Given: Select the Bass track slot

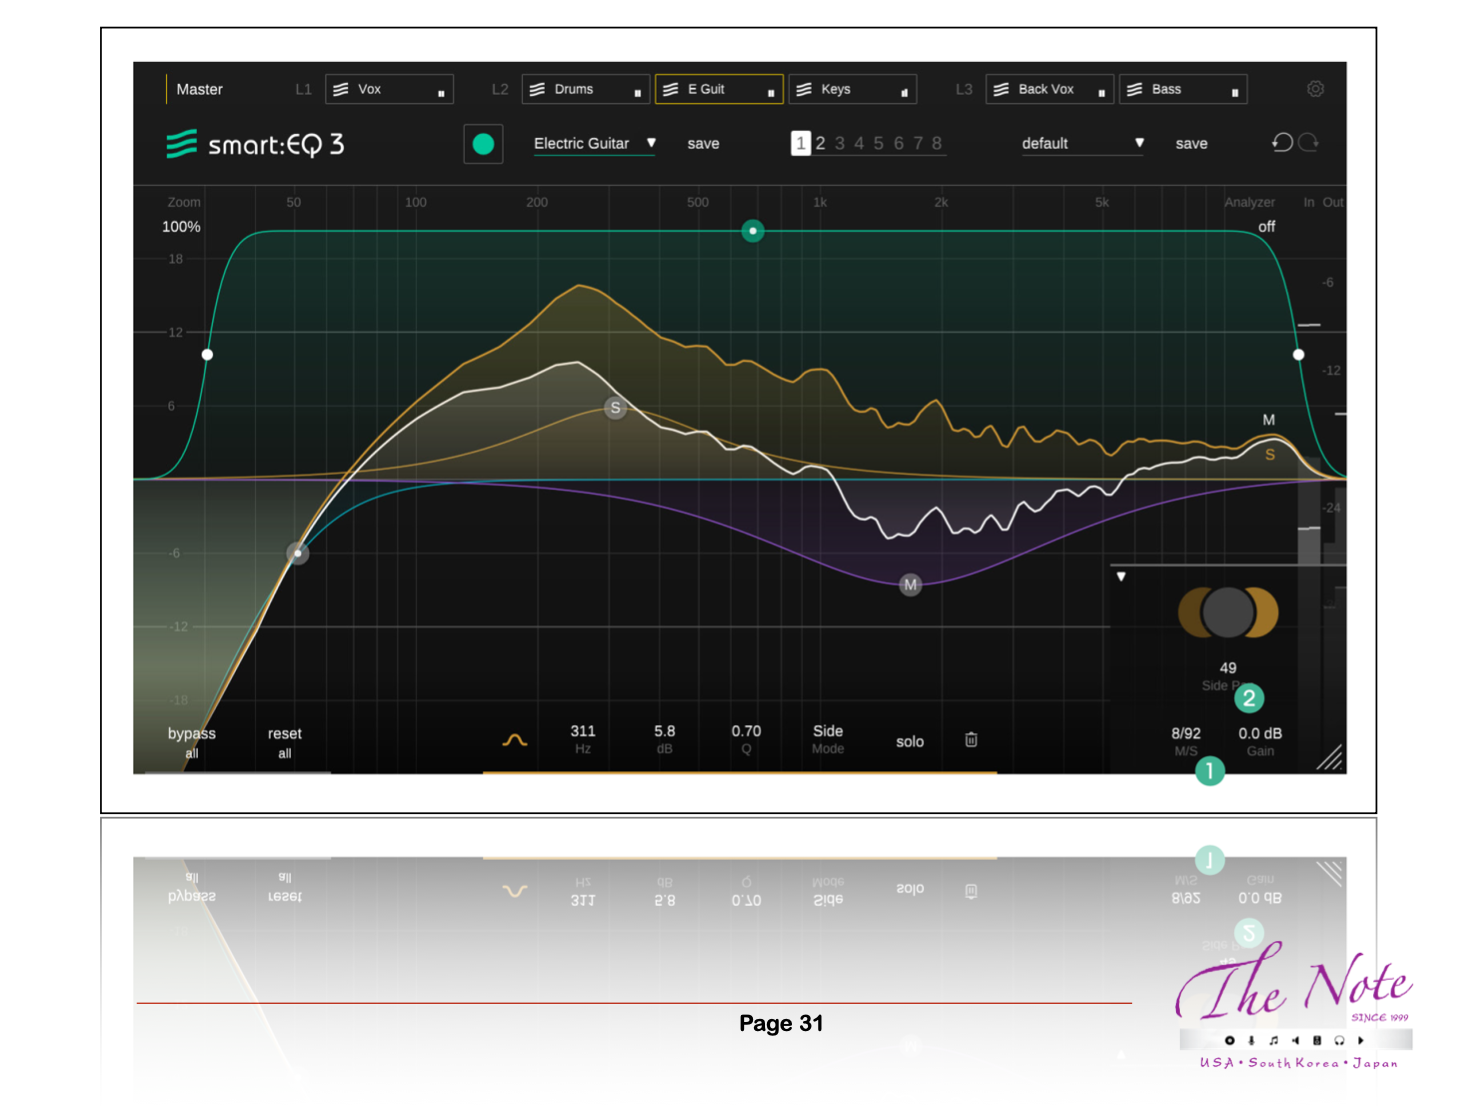Looking at the screenshot, I should click(1182, 89).
